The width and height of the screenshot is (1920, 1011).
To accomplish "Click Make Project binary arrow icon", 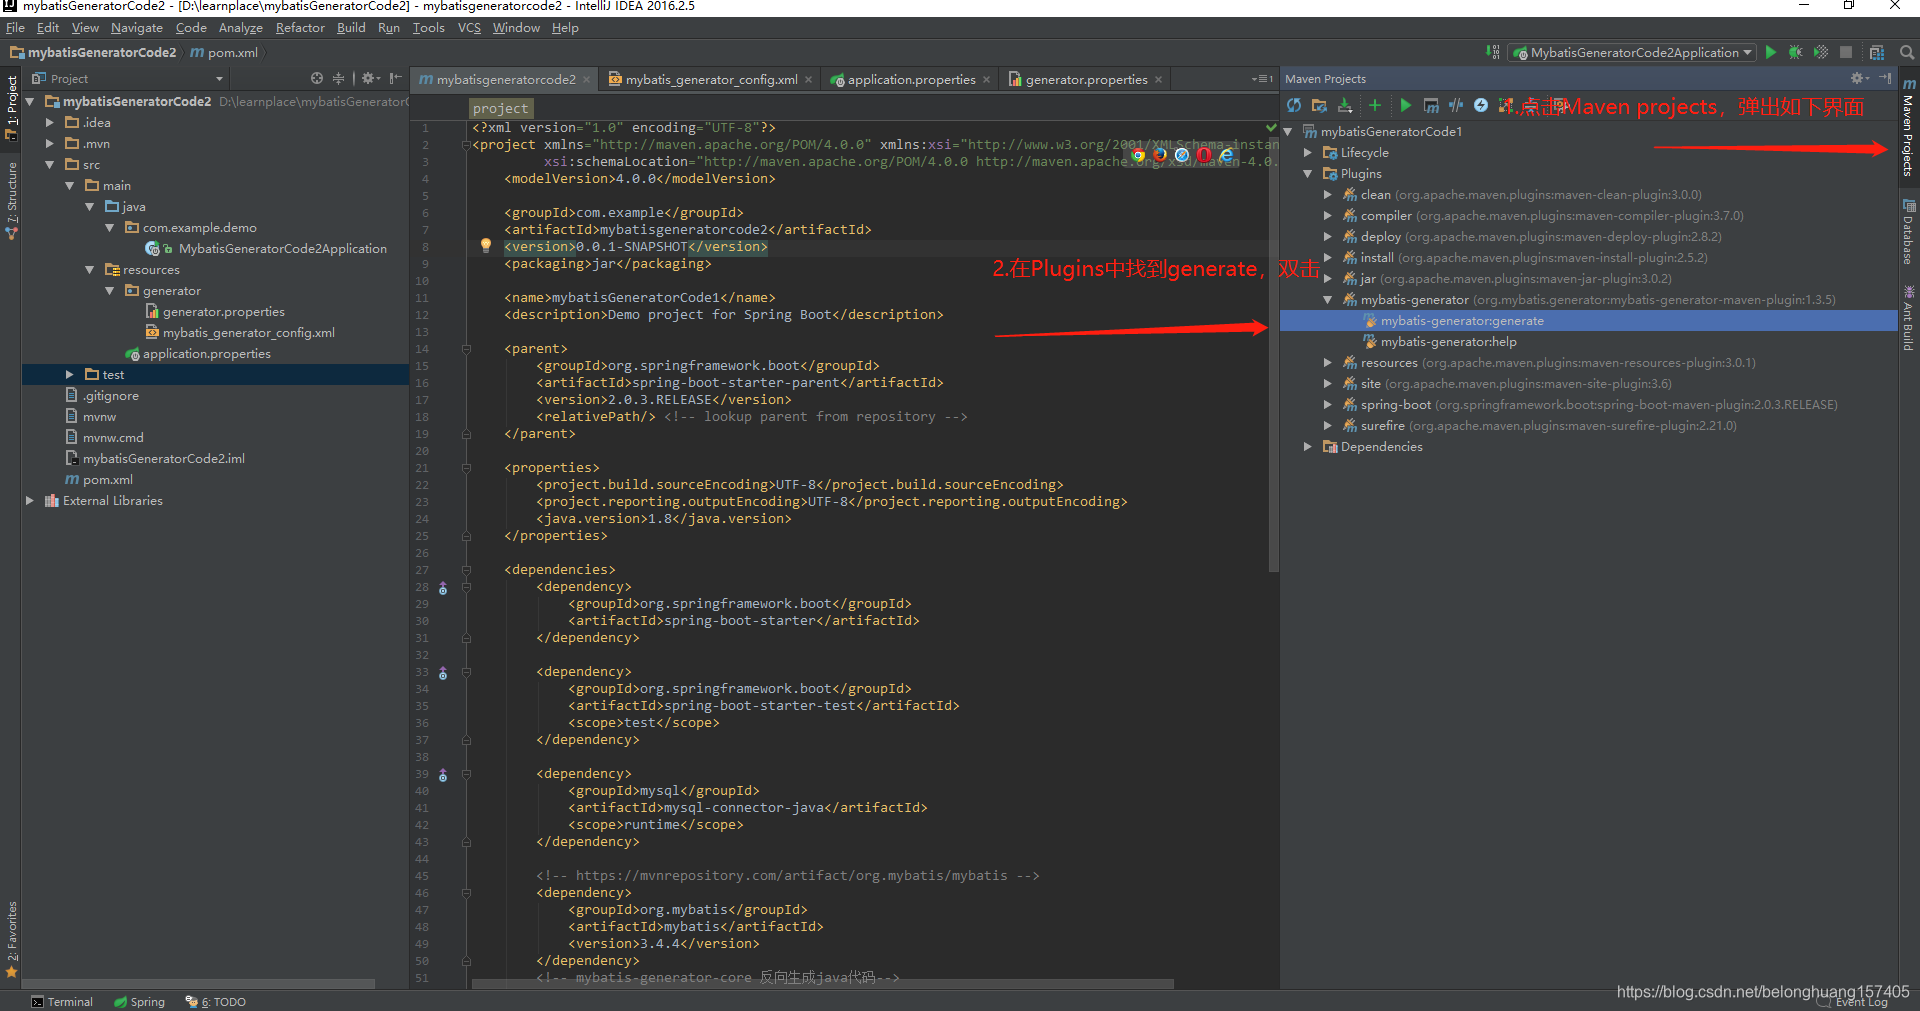I will (x=1493, y=52).
